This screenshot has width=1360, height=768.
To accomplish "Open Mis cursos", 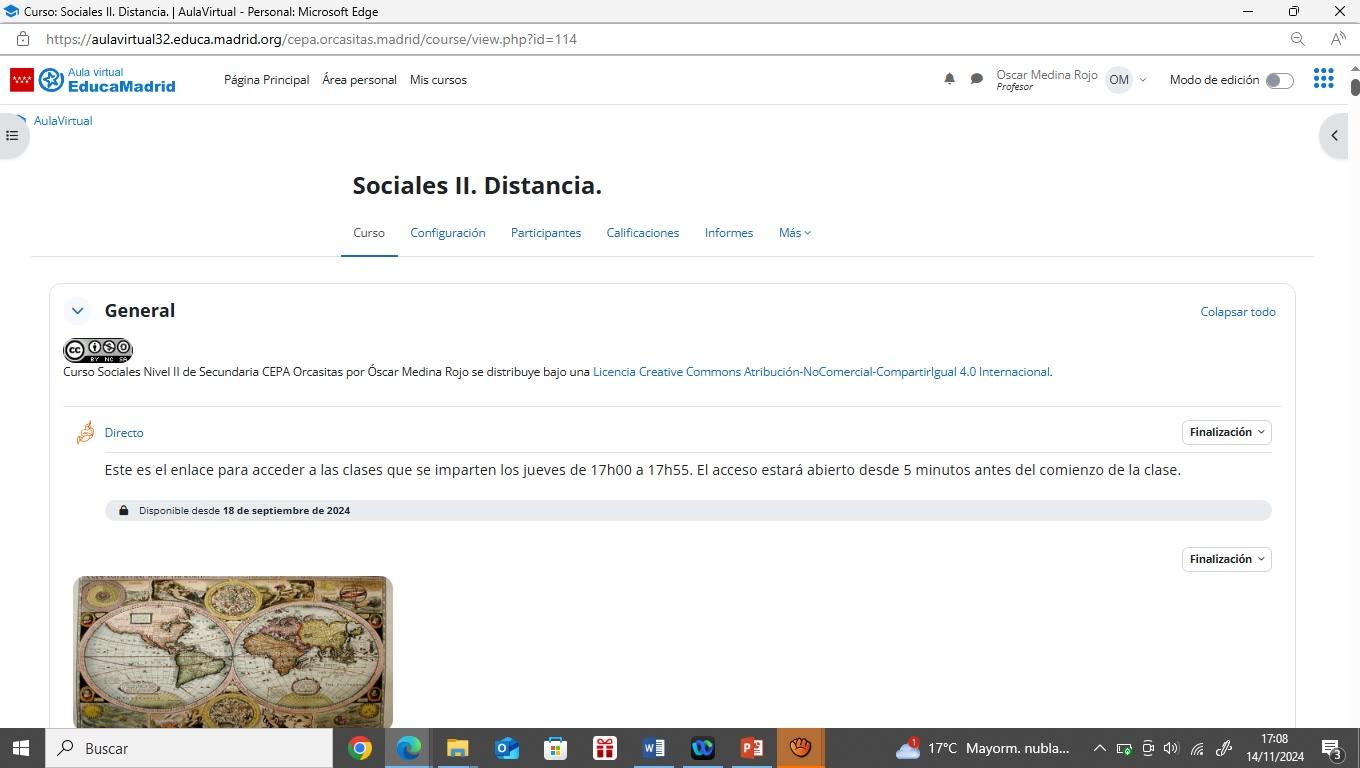I will [x=438, y=80].
